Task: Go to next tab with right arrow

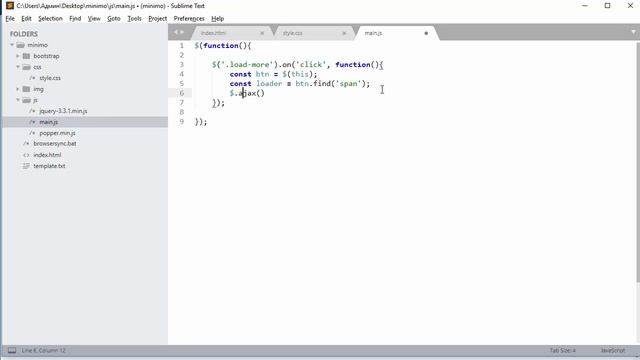Action: (x=182, y=32)
